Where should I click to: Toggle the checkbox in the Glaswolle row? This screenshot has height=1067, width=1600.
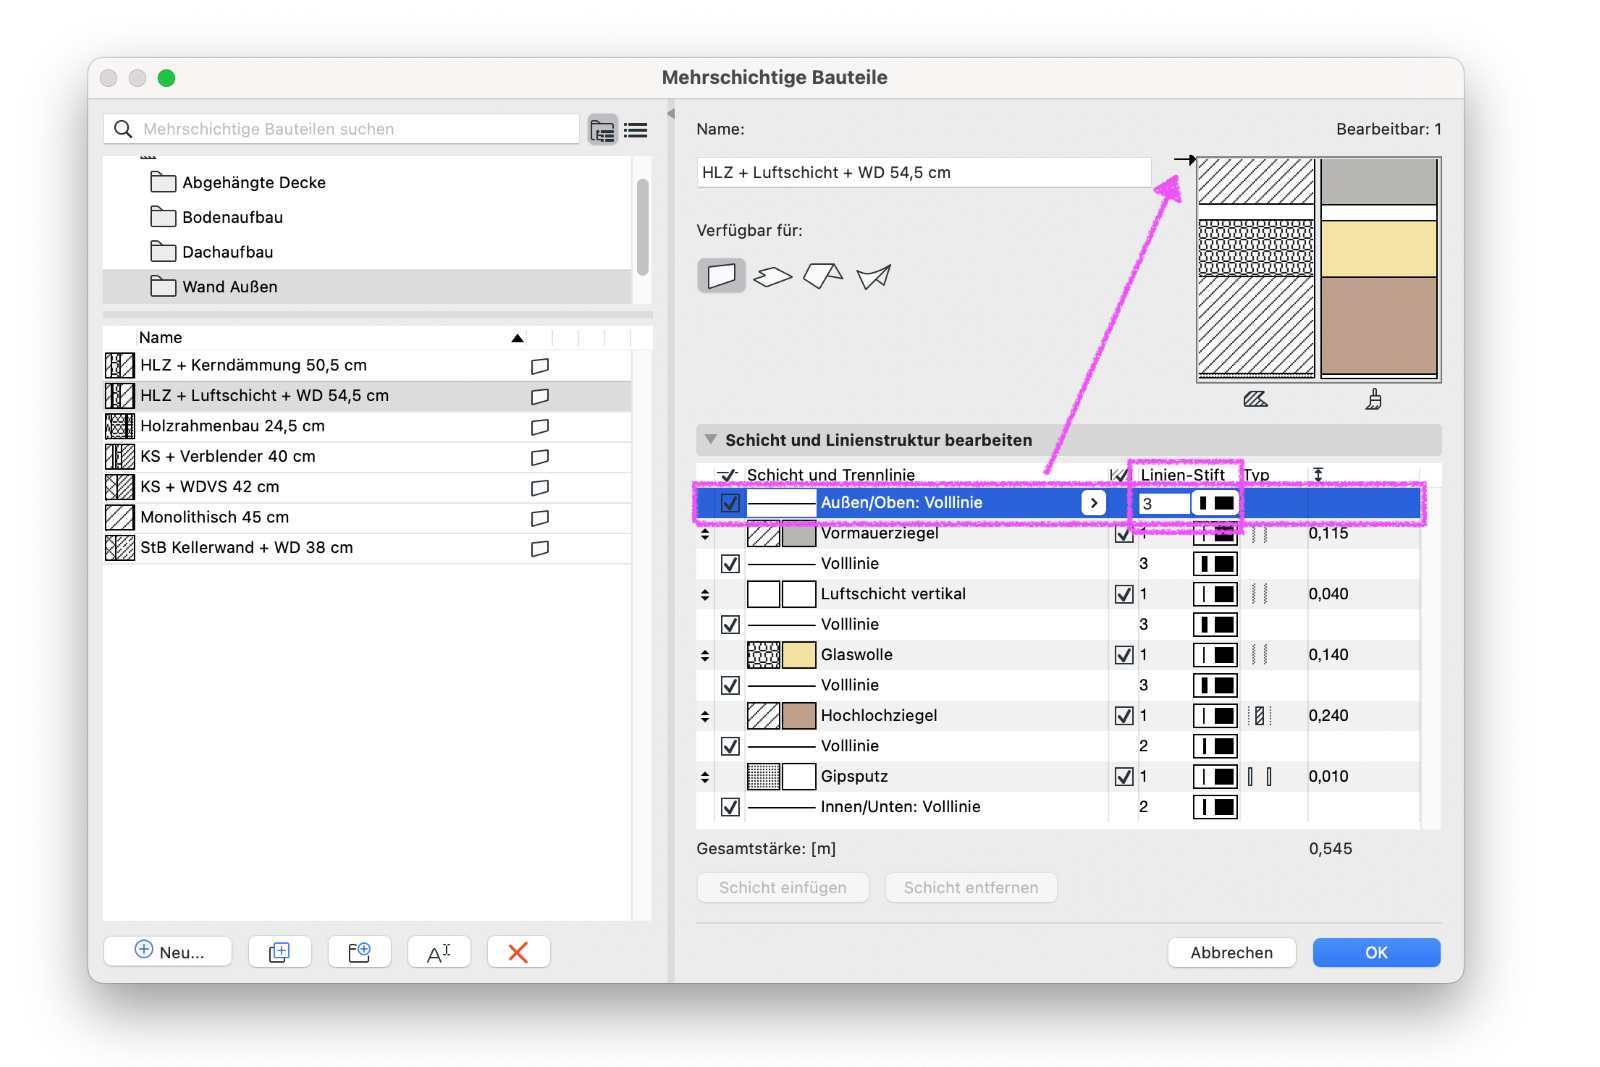tap(1124, 655)
